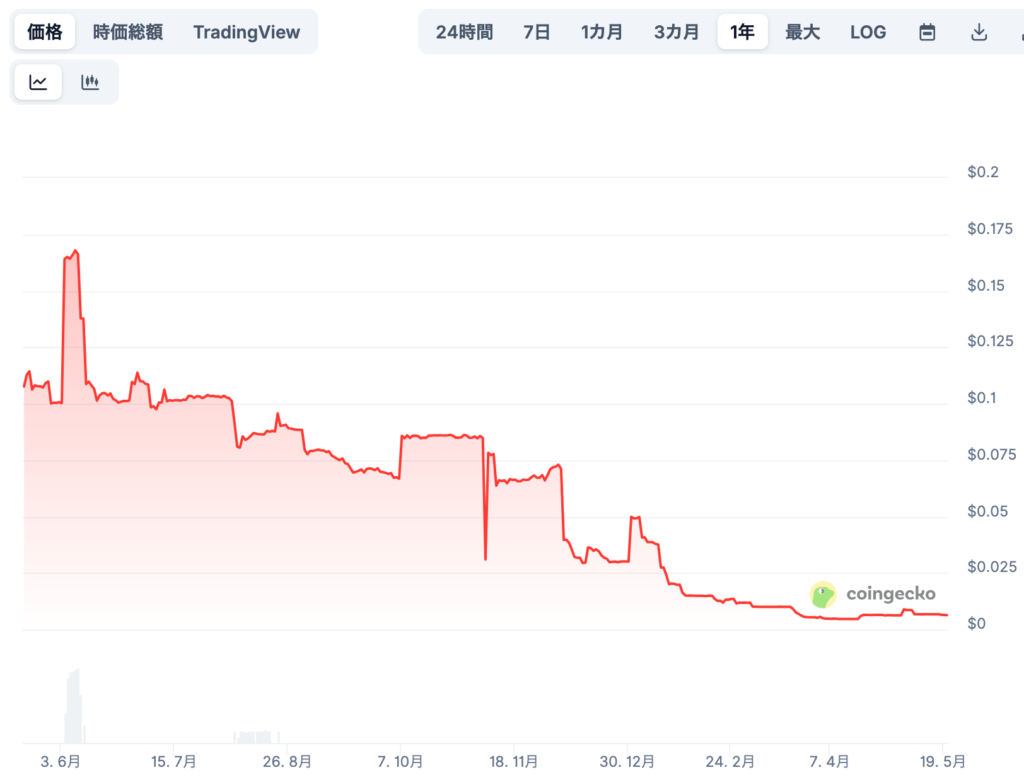Screen dimensions: 1024x782
Task: Set range to 3カ月
Action: (677, 32)
